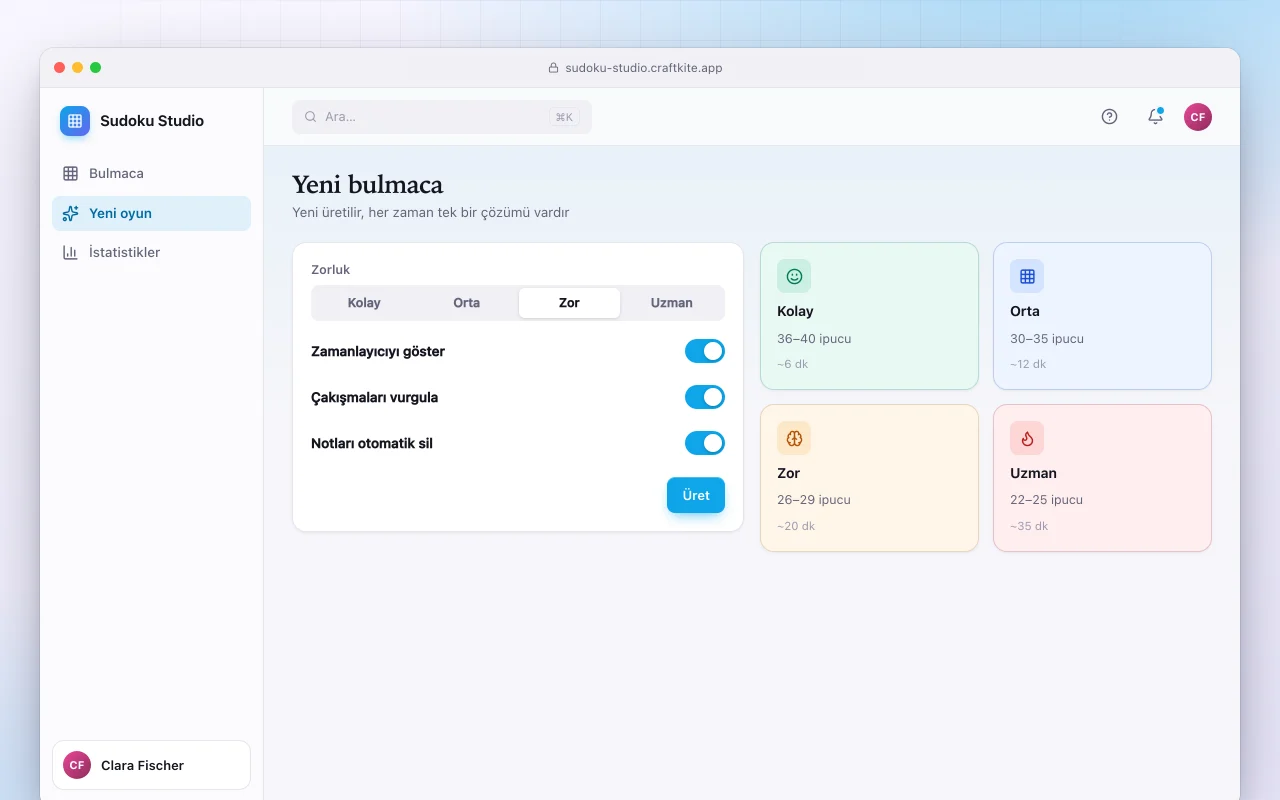Toggle Zamanlayıcıyı göster switch off
Viewport: 1280px width, 800px height.
(x=705, y=351)
